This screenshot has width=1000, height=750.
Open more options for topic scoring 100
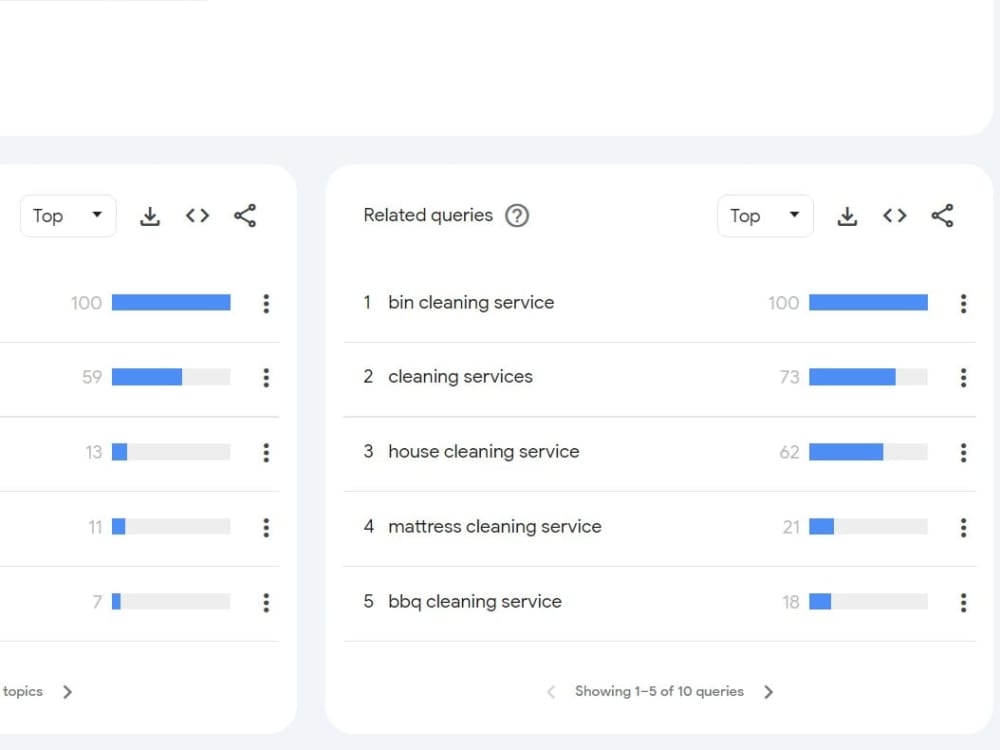click(266, 304)
